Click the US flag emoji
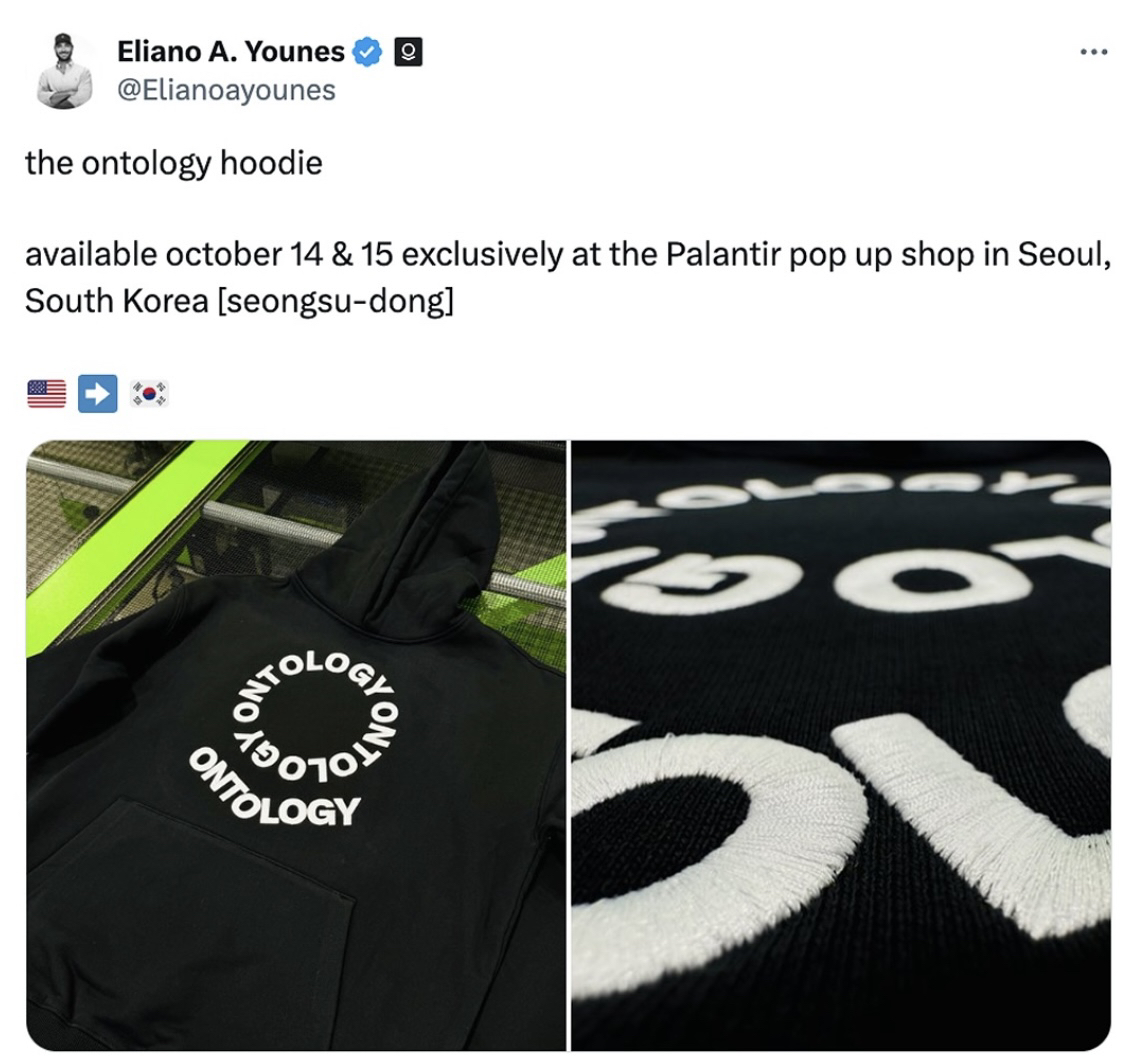1134x1060 pixels. point(47,394)
